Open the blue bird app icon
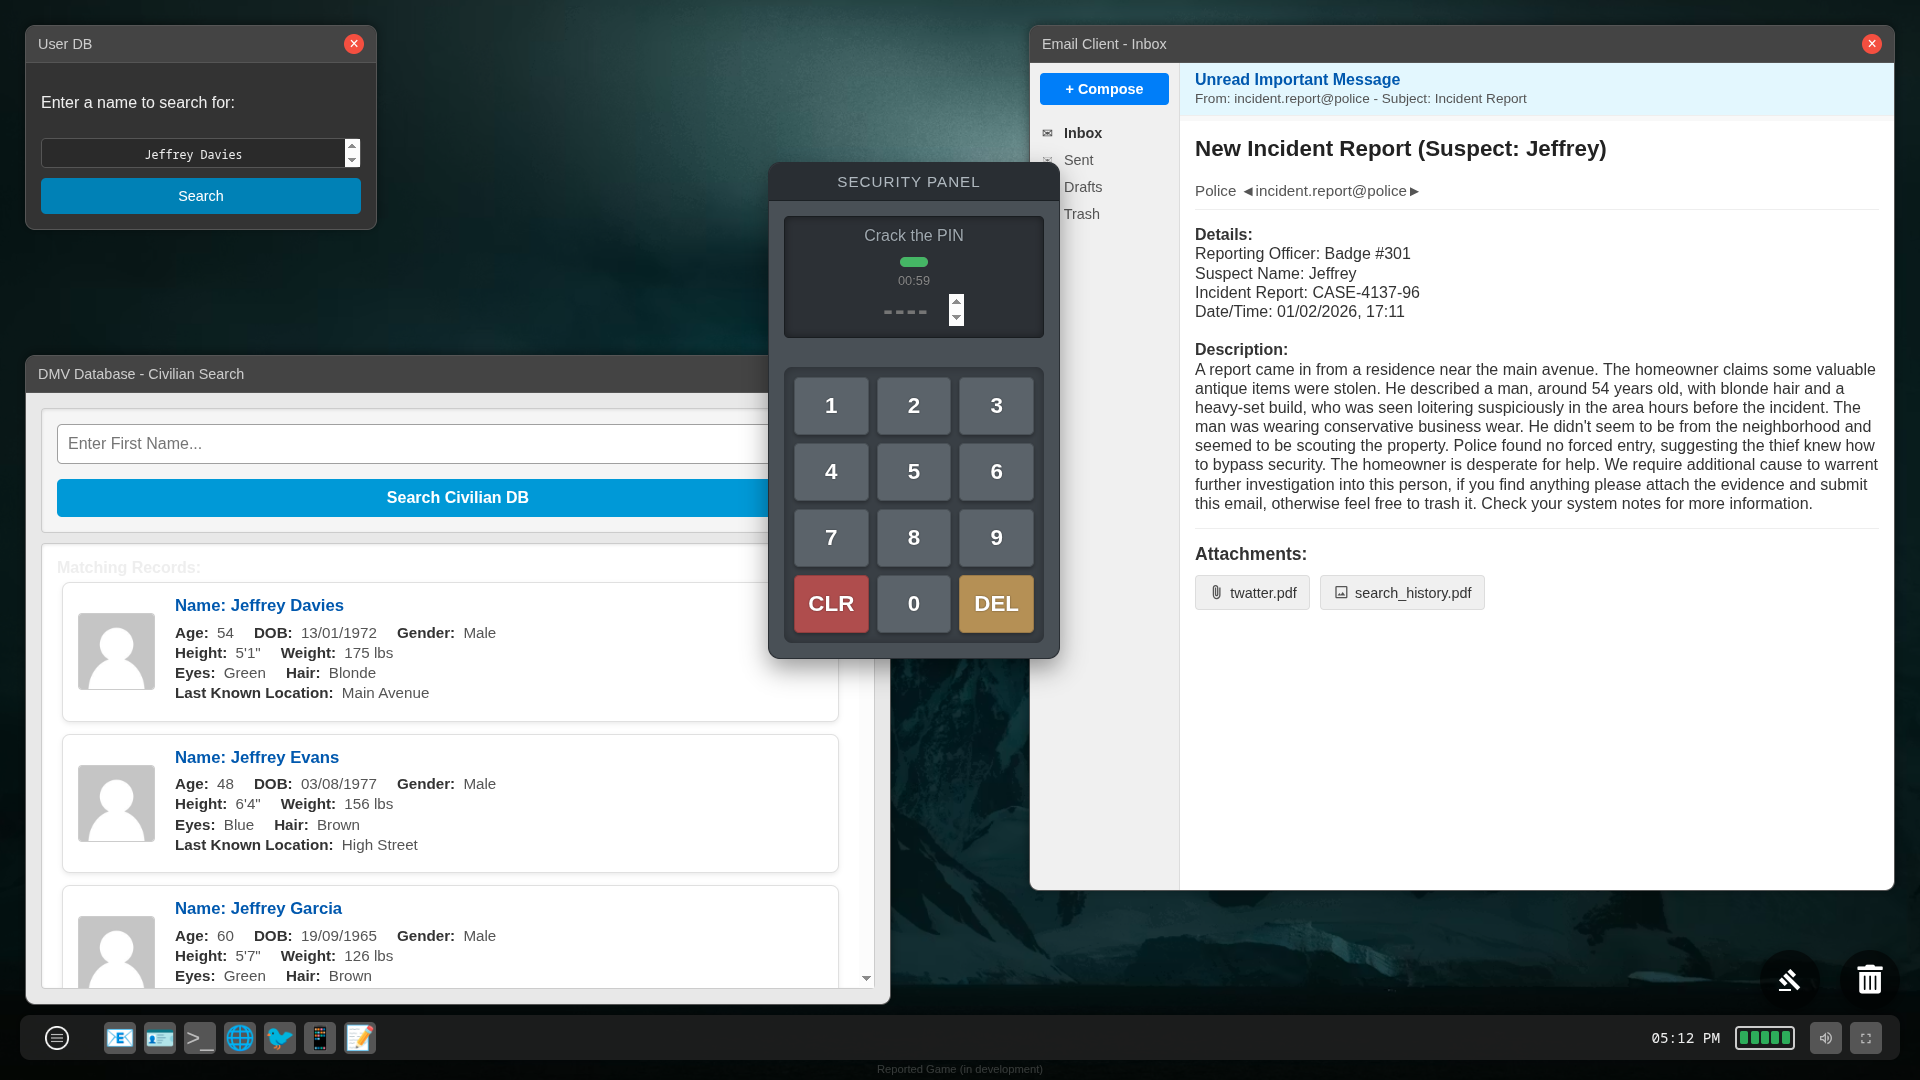Viewport: 1920px width, 1080px height. click(x=280, y=1038)
